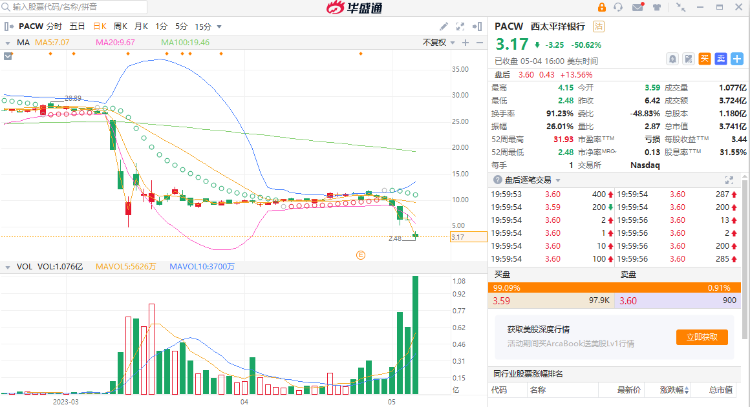Click the 3.17 price tag on axis
This screenshot has width=750, height=407.
point(469,237)
